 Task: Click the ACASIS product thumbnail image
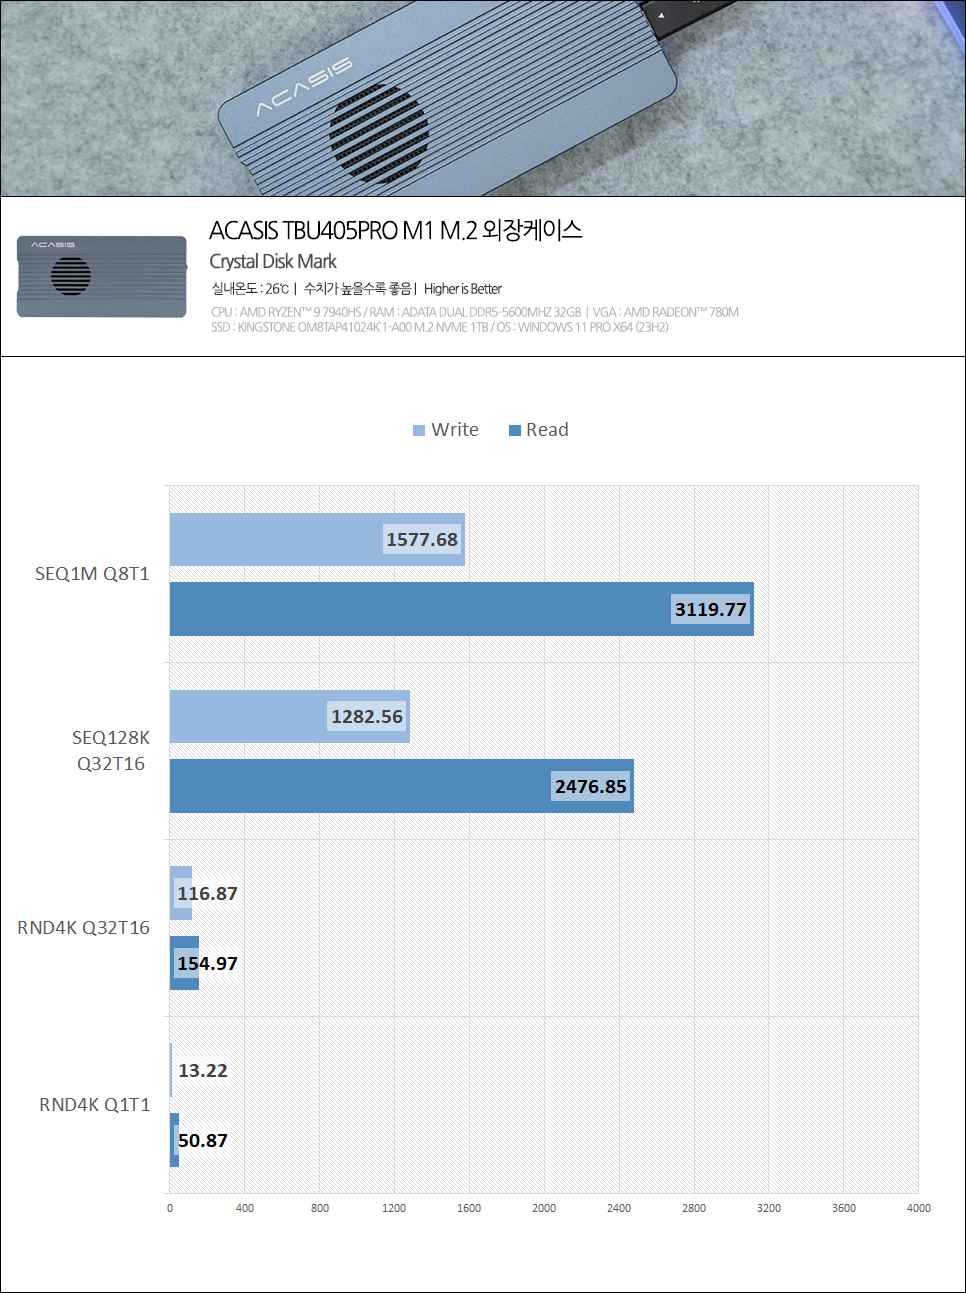point(101,276)
